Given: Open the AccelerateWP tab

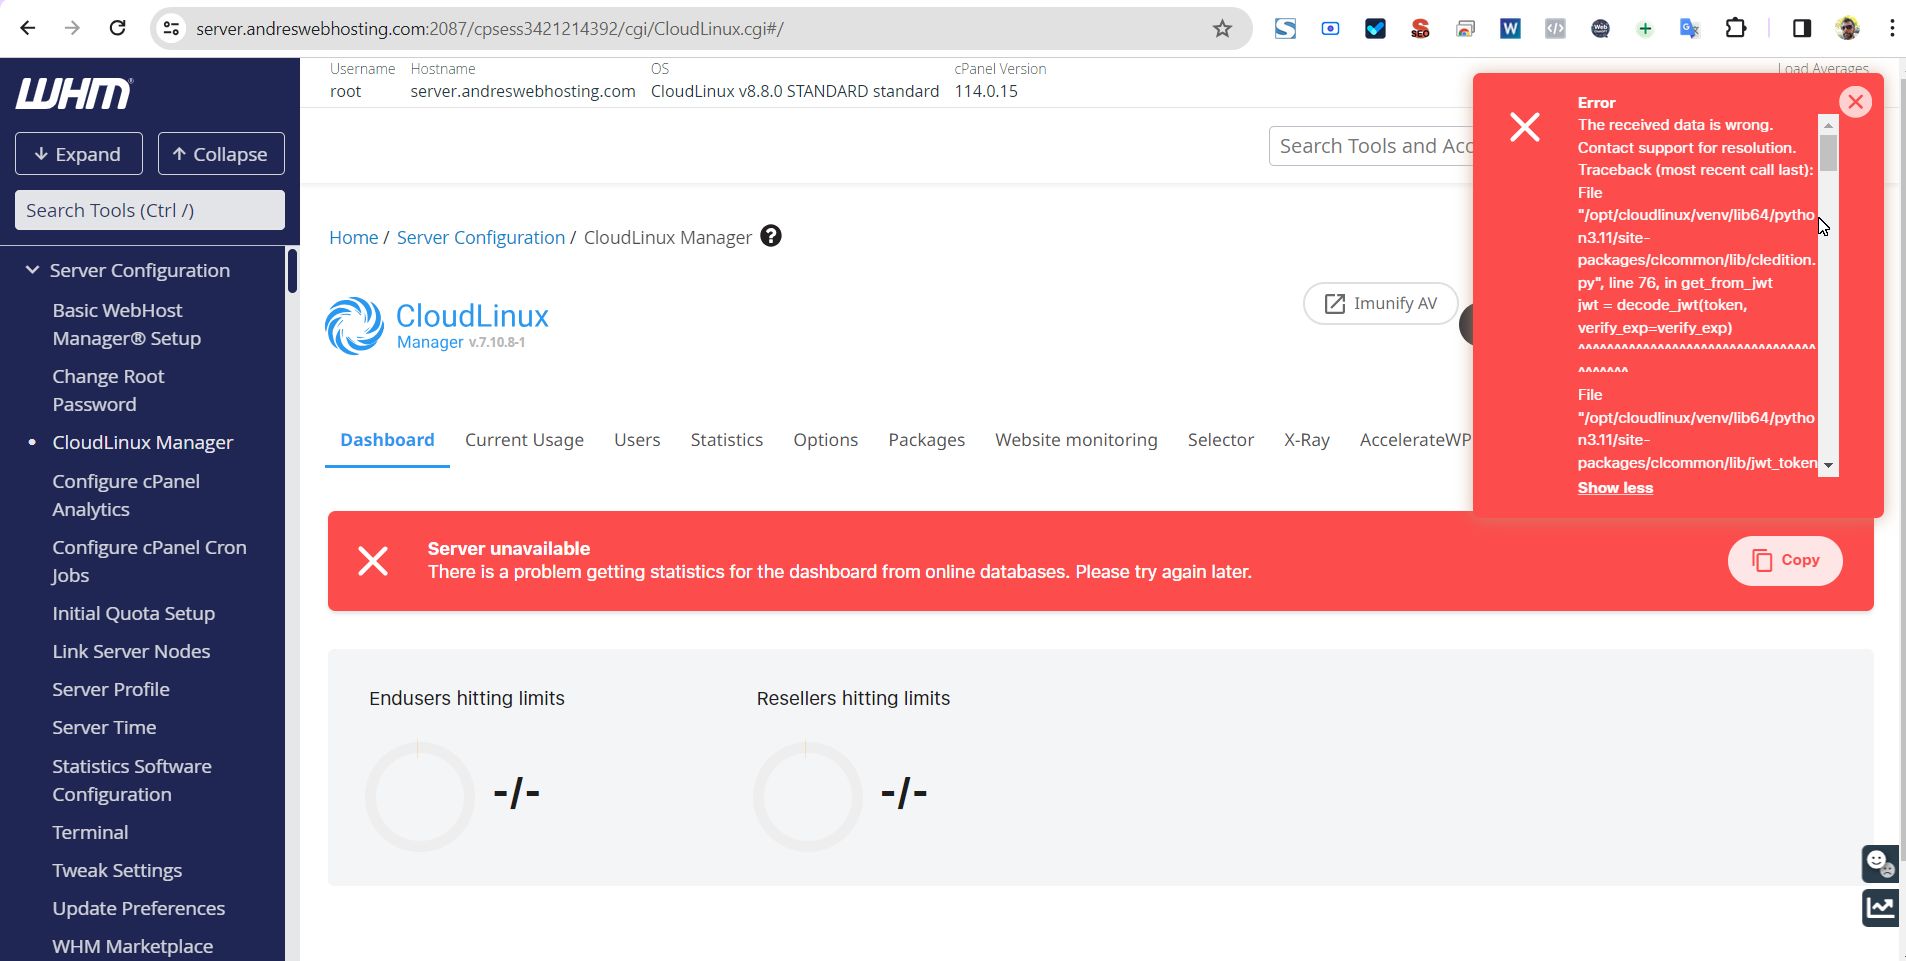Looking at the screenshot, I should (x=1415, y=440).
